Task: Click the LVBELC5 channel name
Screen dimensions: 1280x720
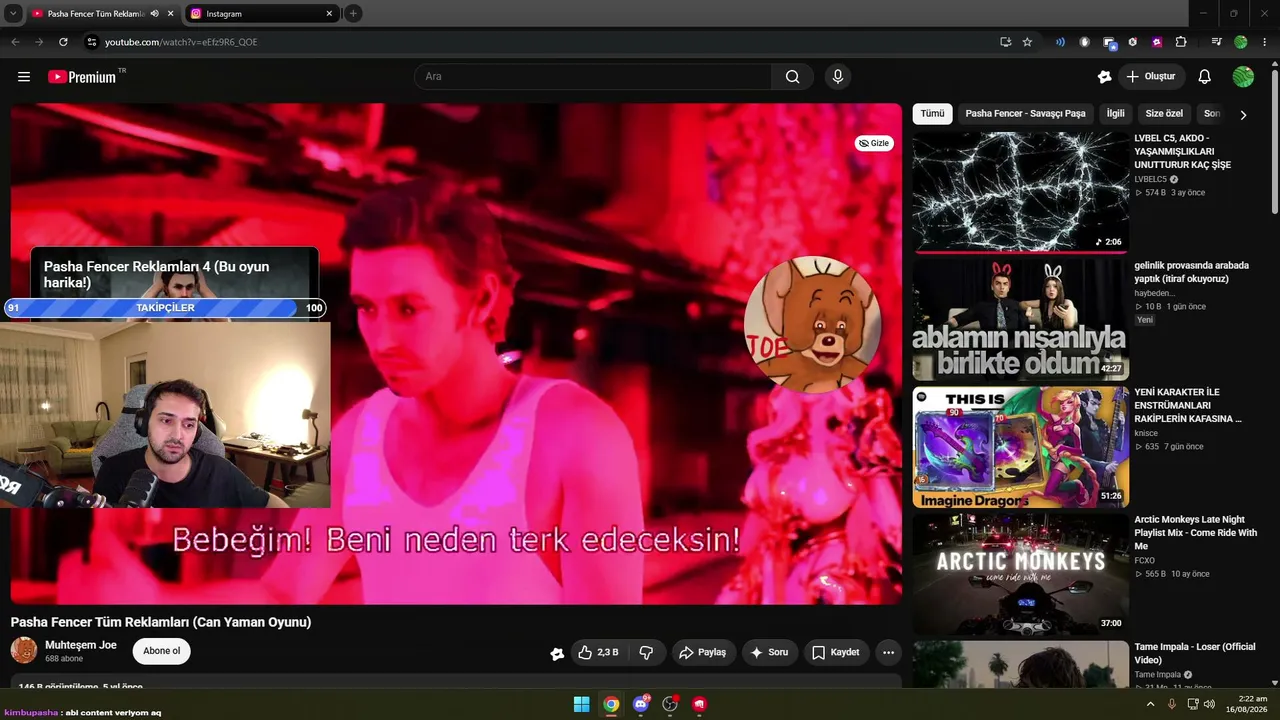Action: click(1151, 179)
